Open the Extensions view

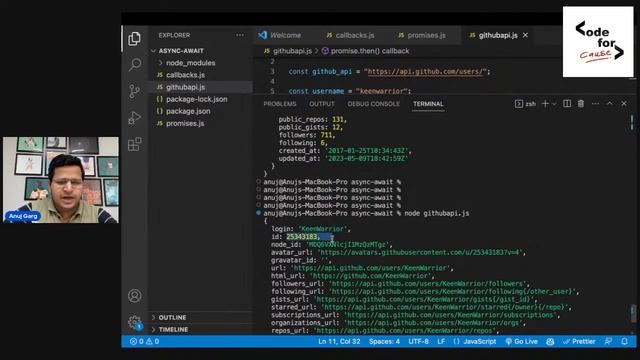tap(134, 144)
